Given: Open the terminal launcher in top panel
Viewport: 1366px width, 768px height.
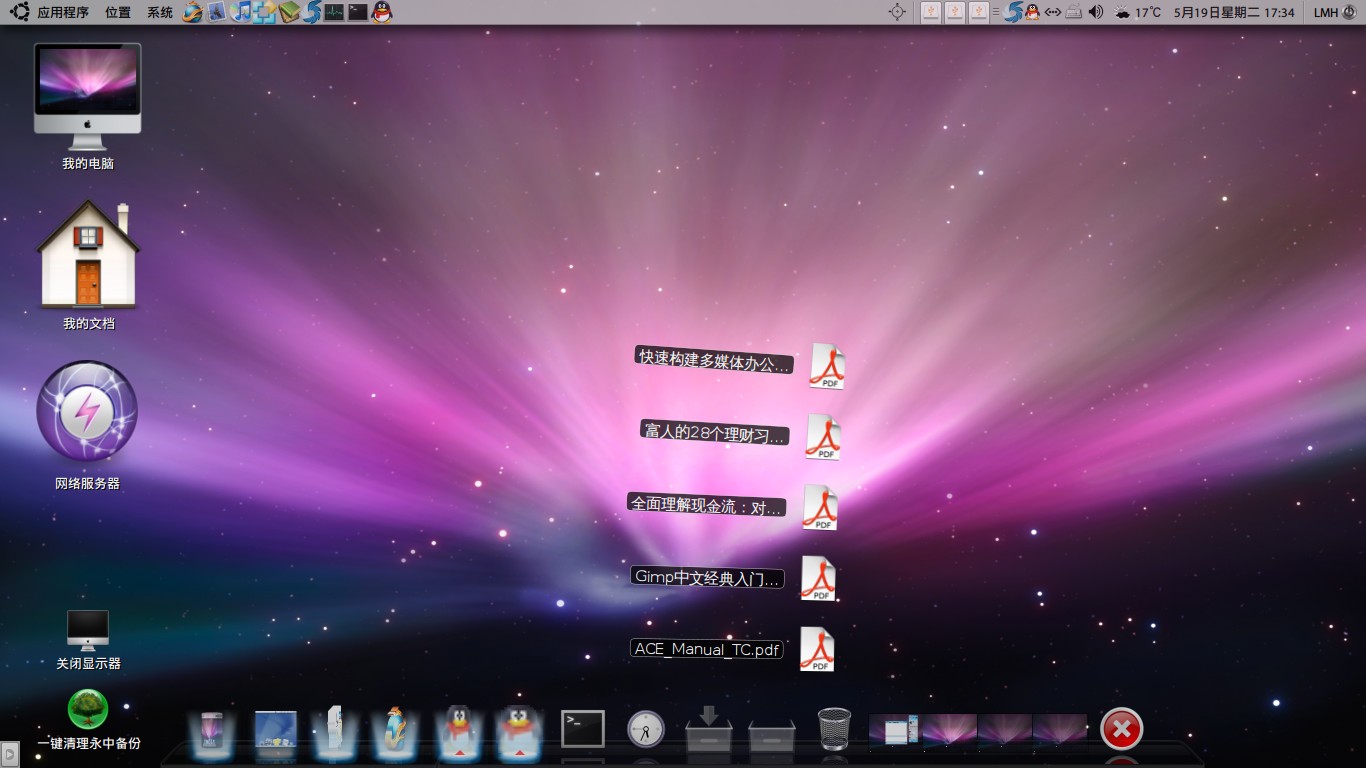Looking at the screenshot, I should (x=358, y=12).
